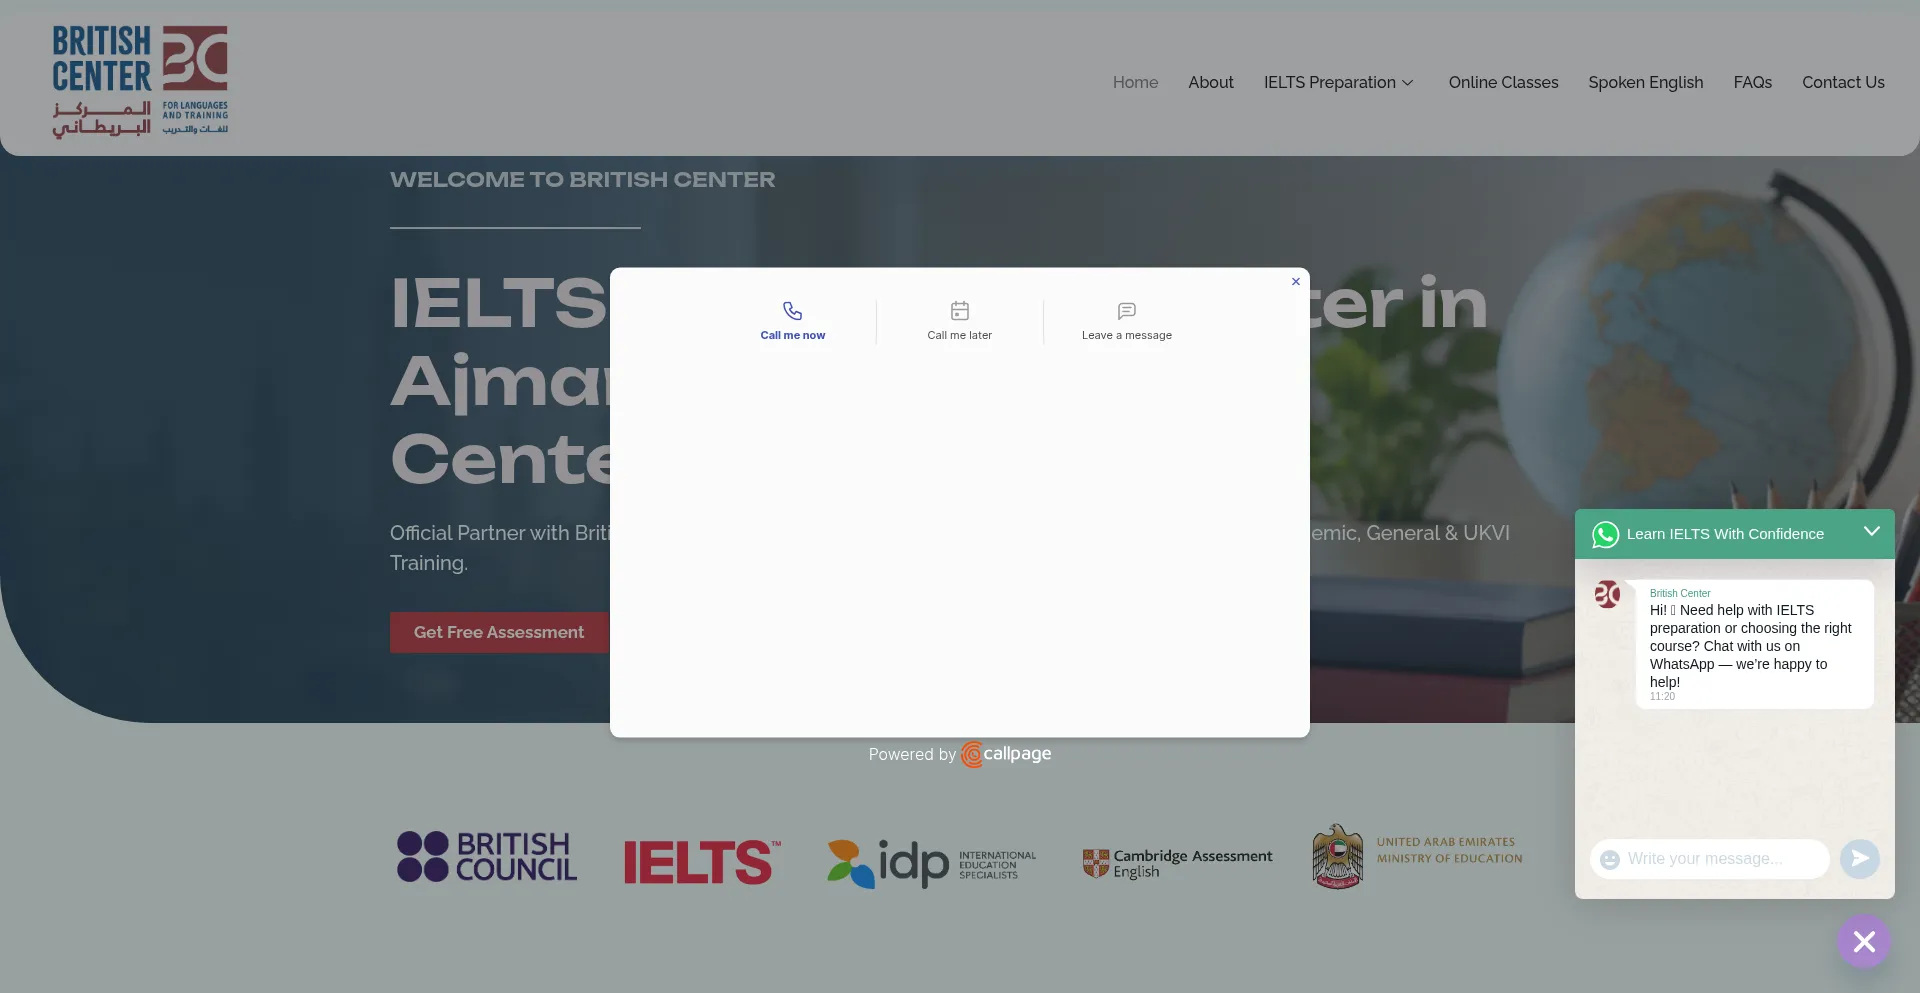Viewport: 1920px width, 993px height.
Task: Open the Spoken English page
Action: pyautogui.click(x=1646, y=82)
